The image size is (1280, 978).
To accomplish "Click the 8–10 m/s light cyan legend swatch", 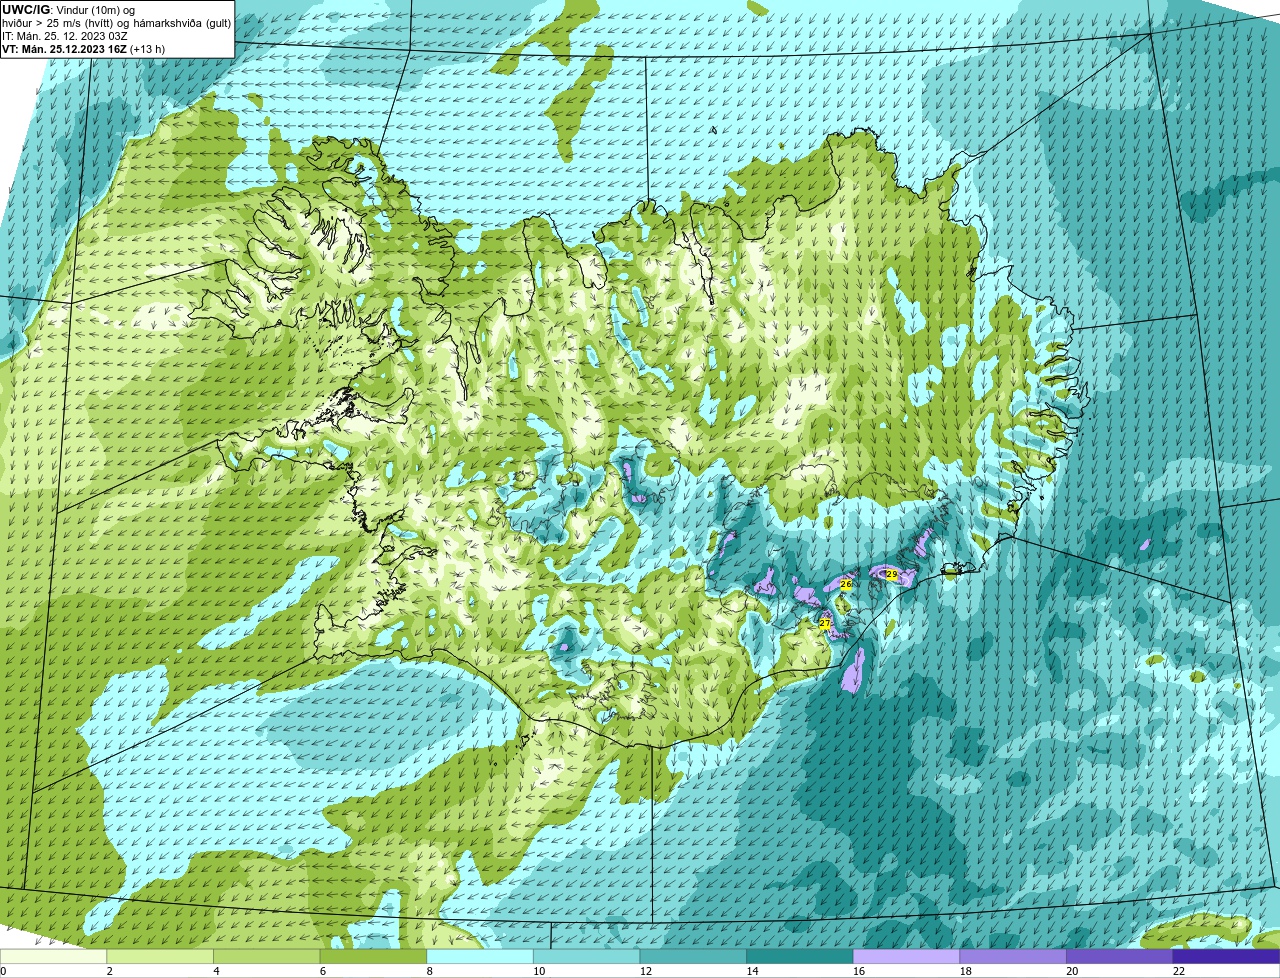I will (x=480, y=956).
